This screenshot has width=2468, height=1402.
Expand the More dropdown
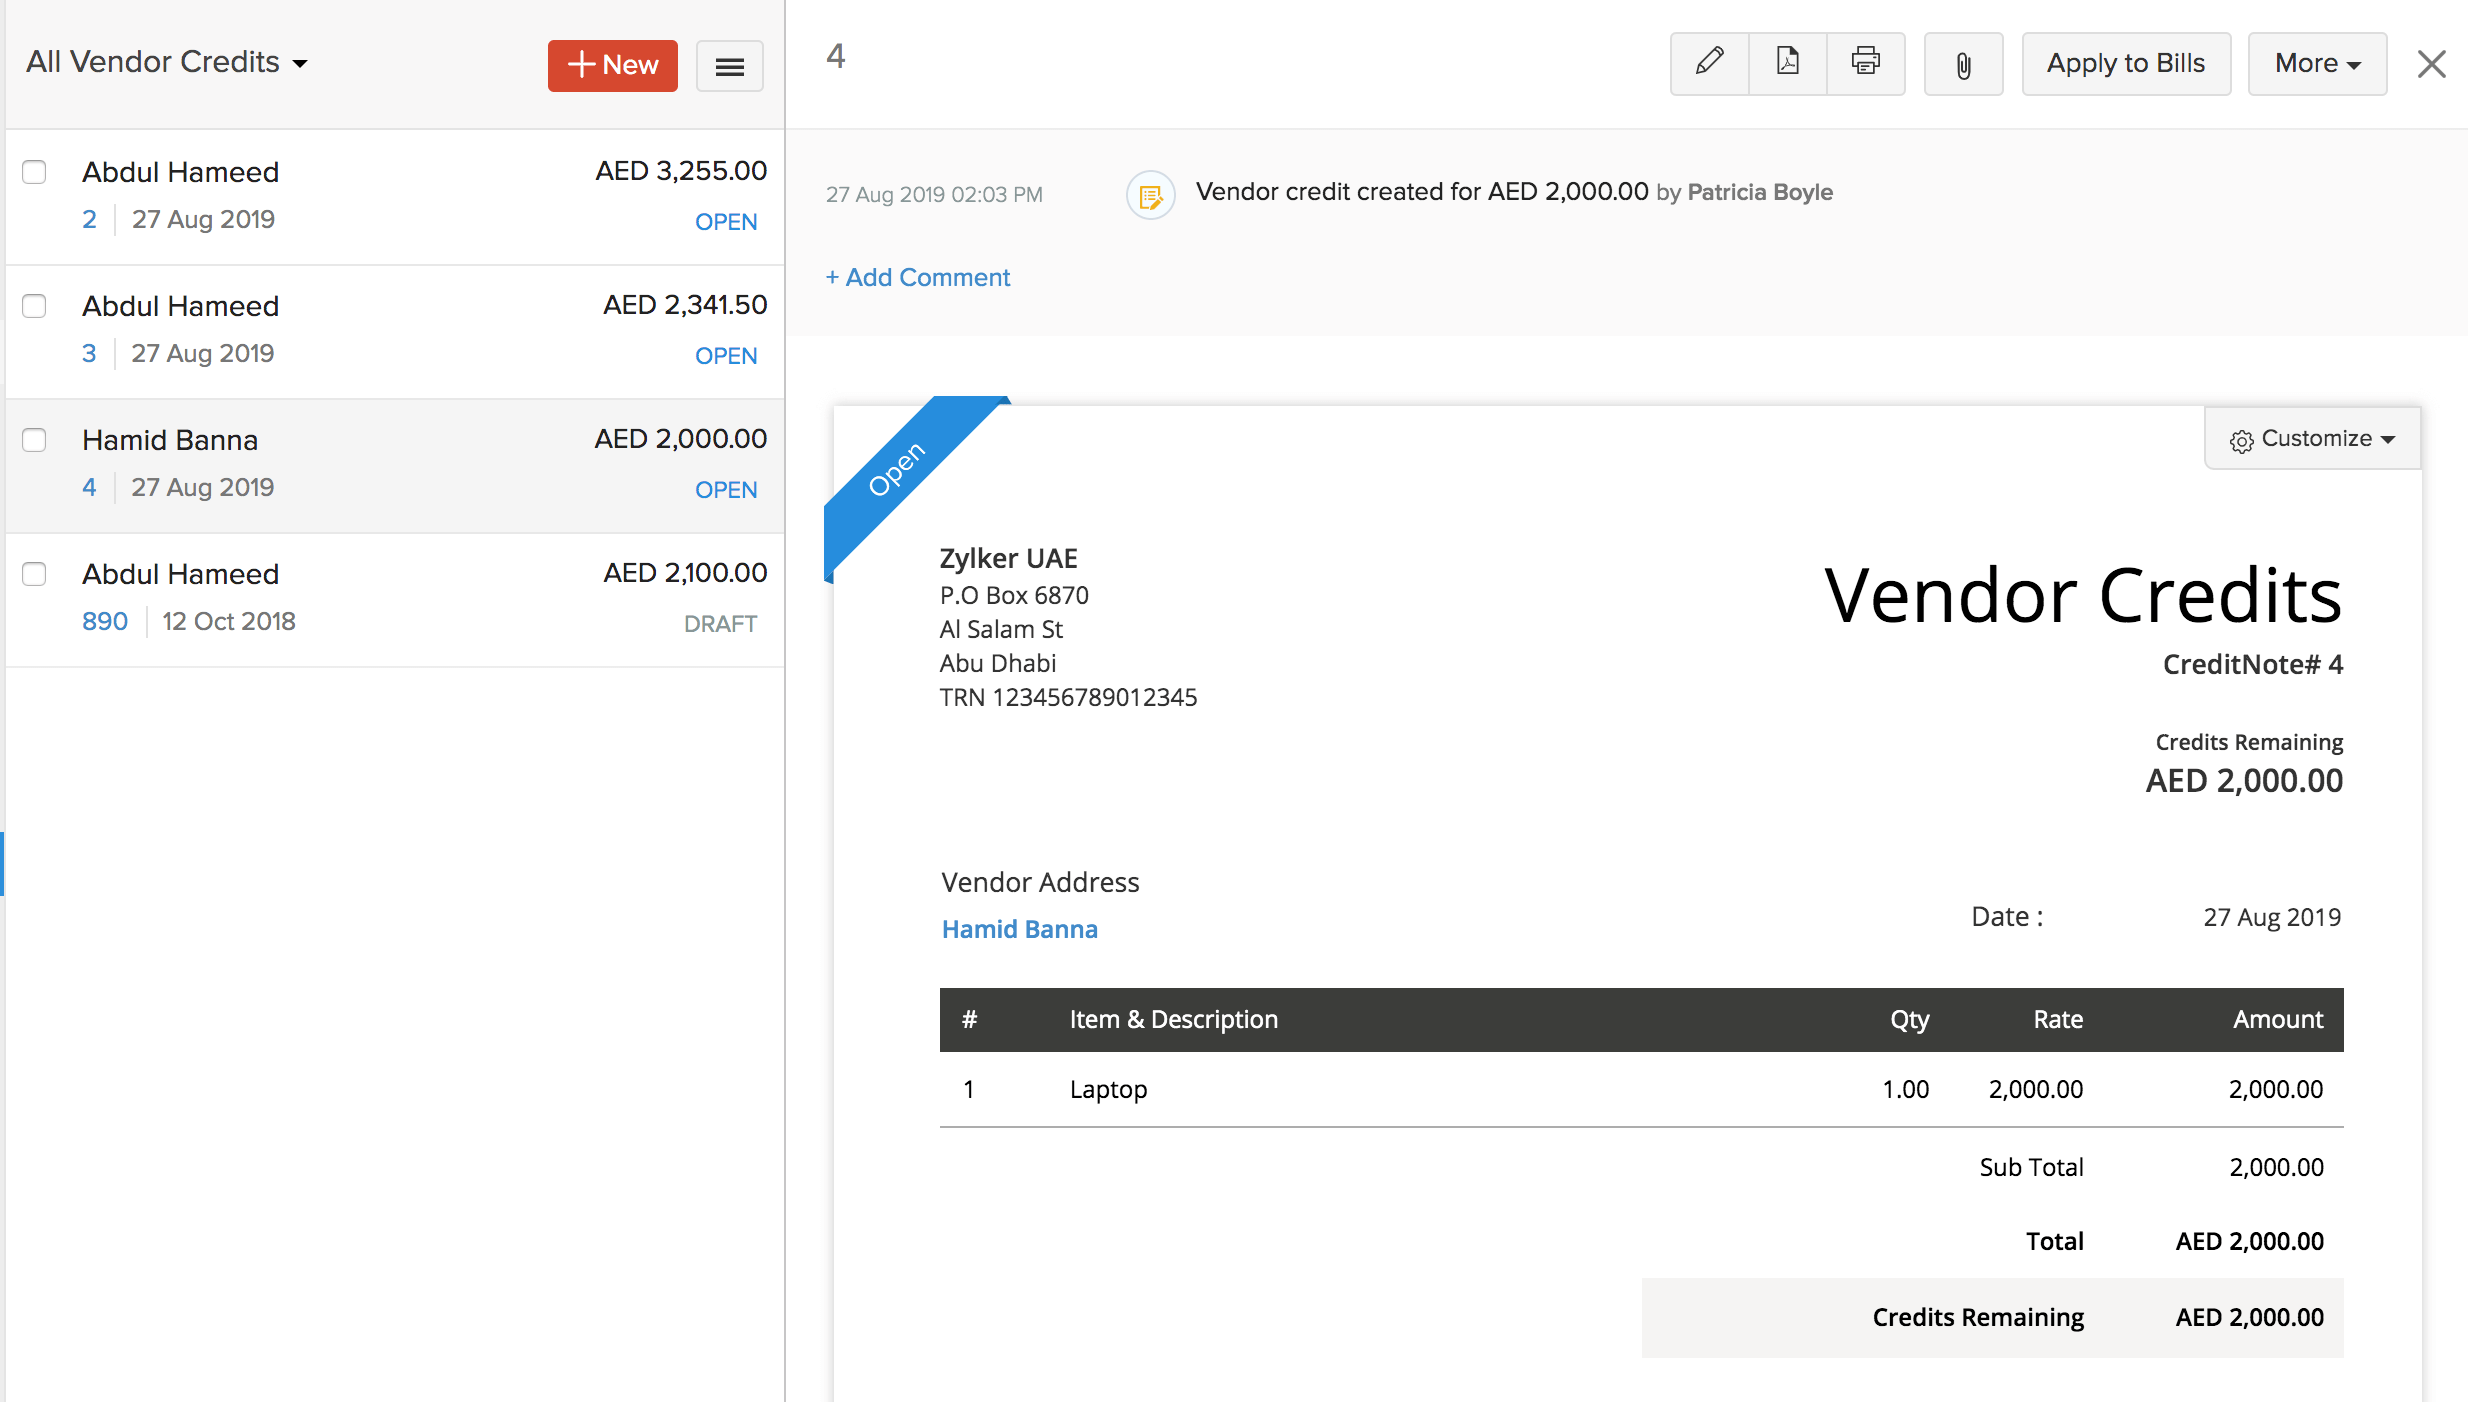[x=2316, y=63]
